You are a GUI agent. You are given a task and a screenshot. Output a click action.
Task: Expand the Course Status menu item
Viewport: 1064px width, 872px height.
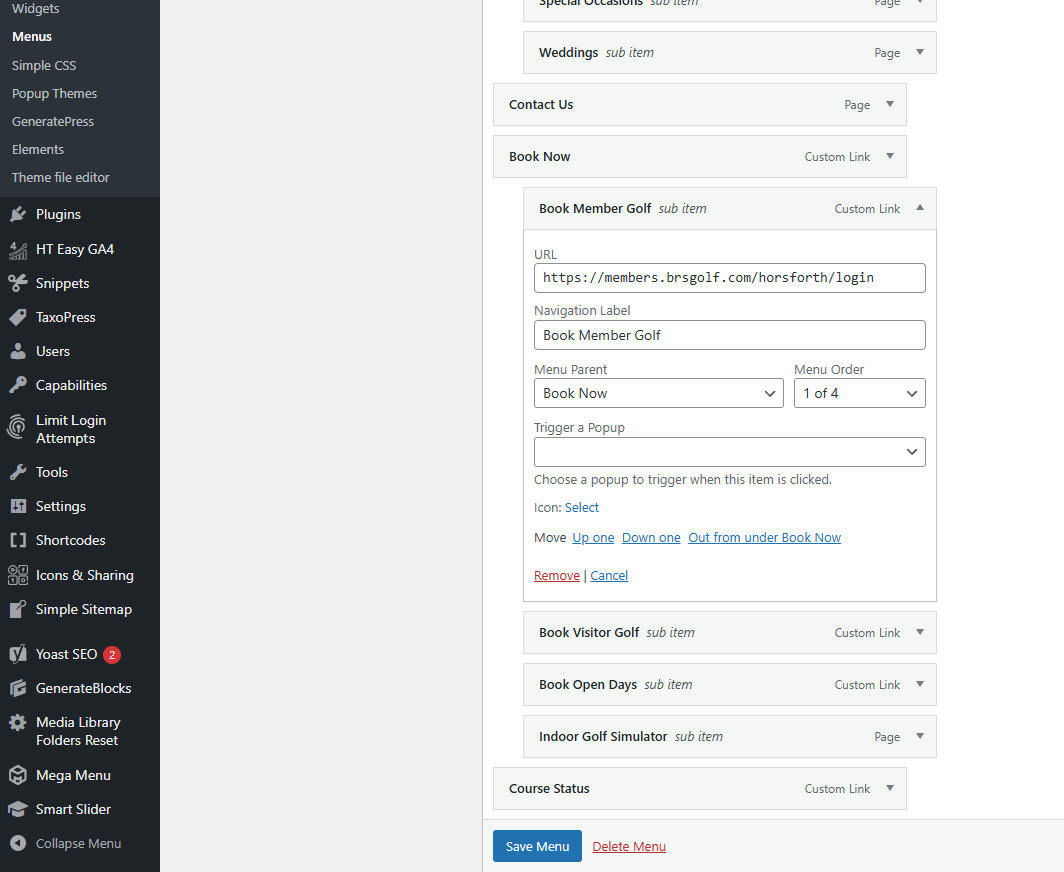(889, 789)
